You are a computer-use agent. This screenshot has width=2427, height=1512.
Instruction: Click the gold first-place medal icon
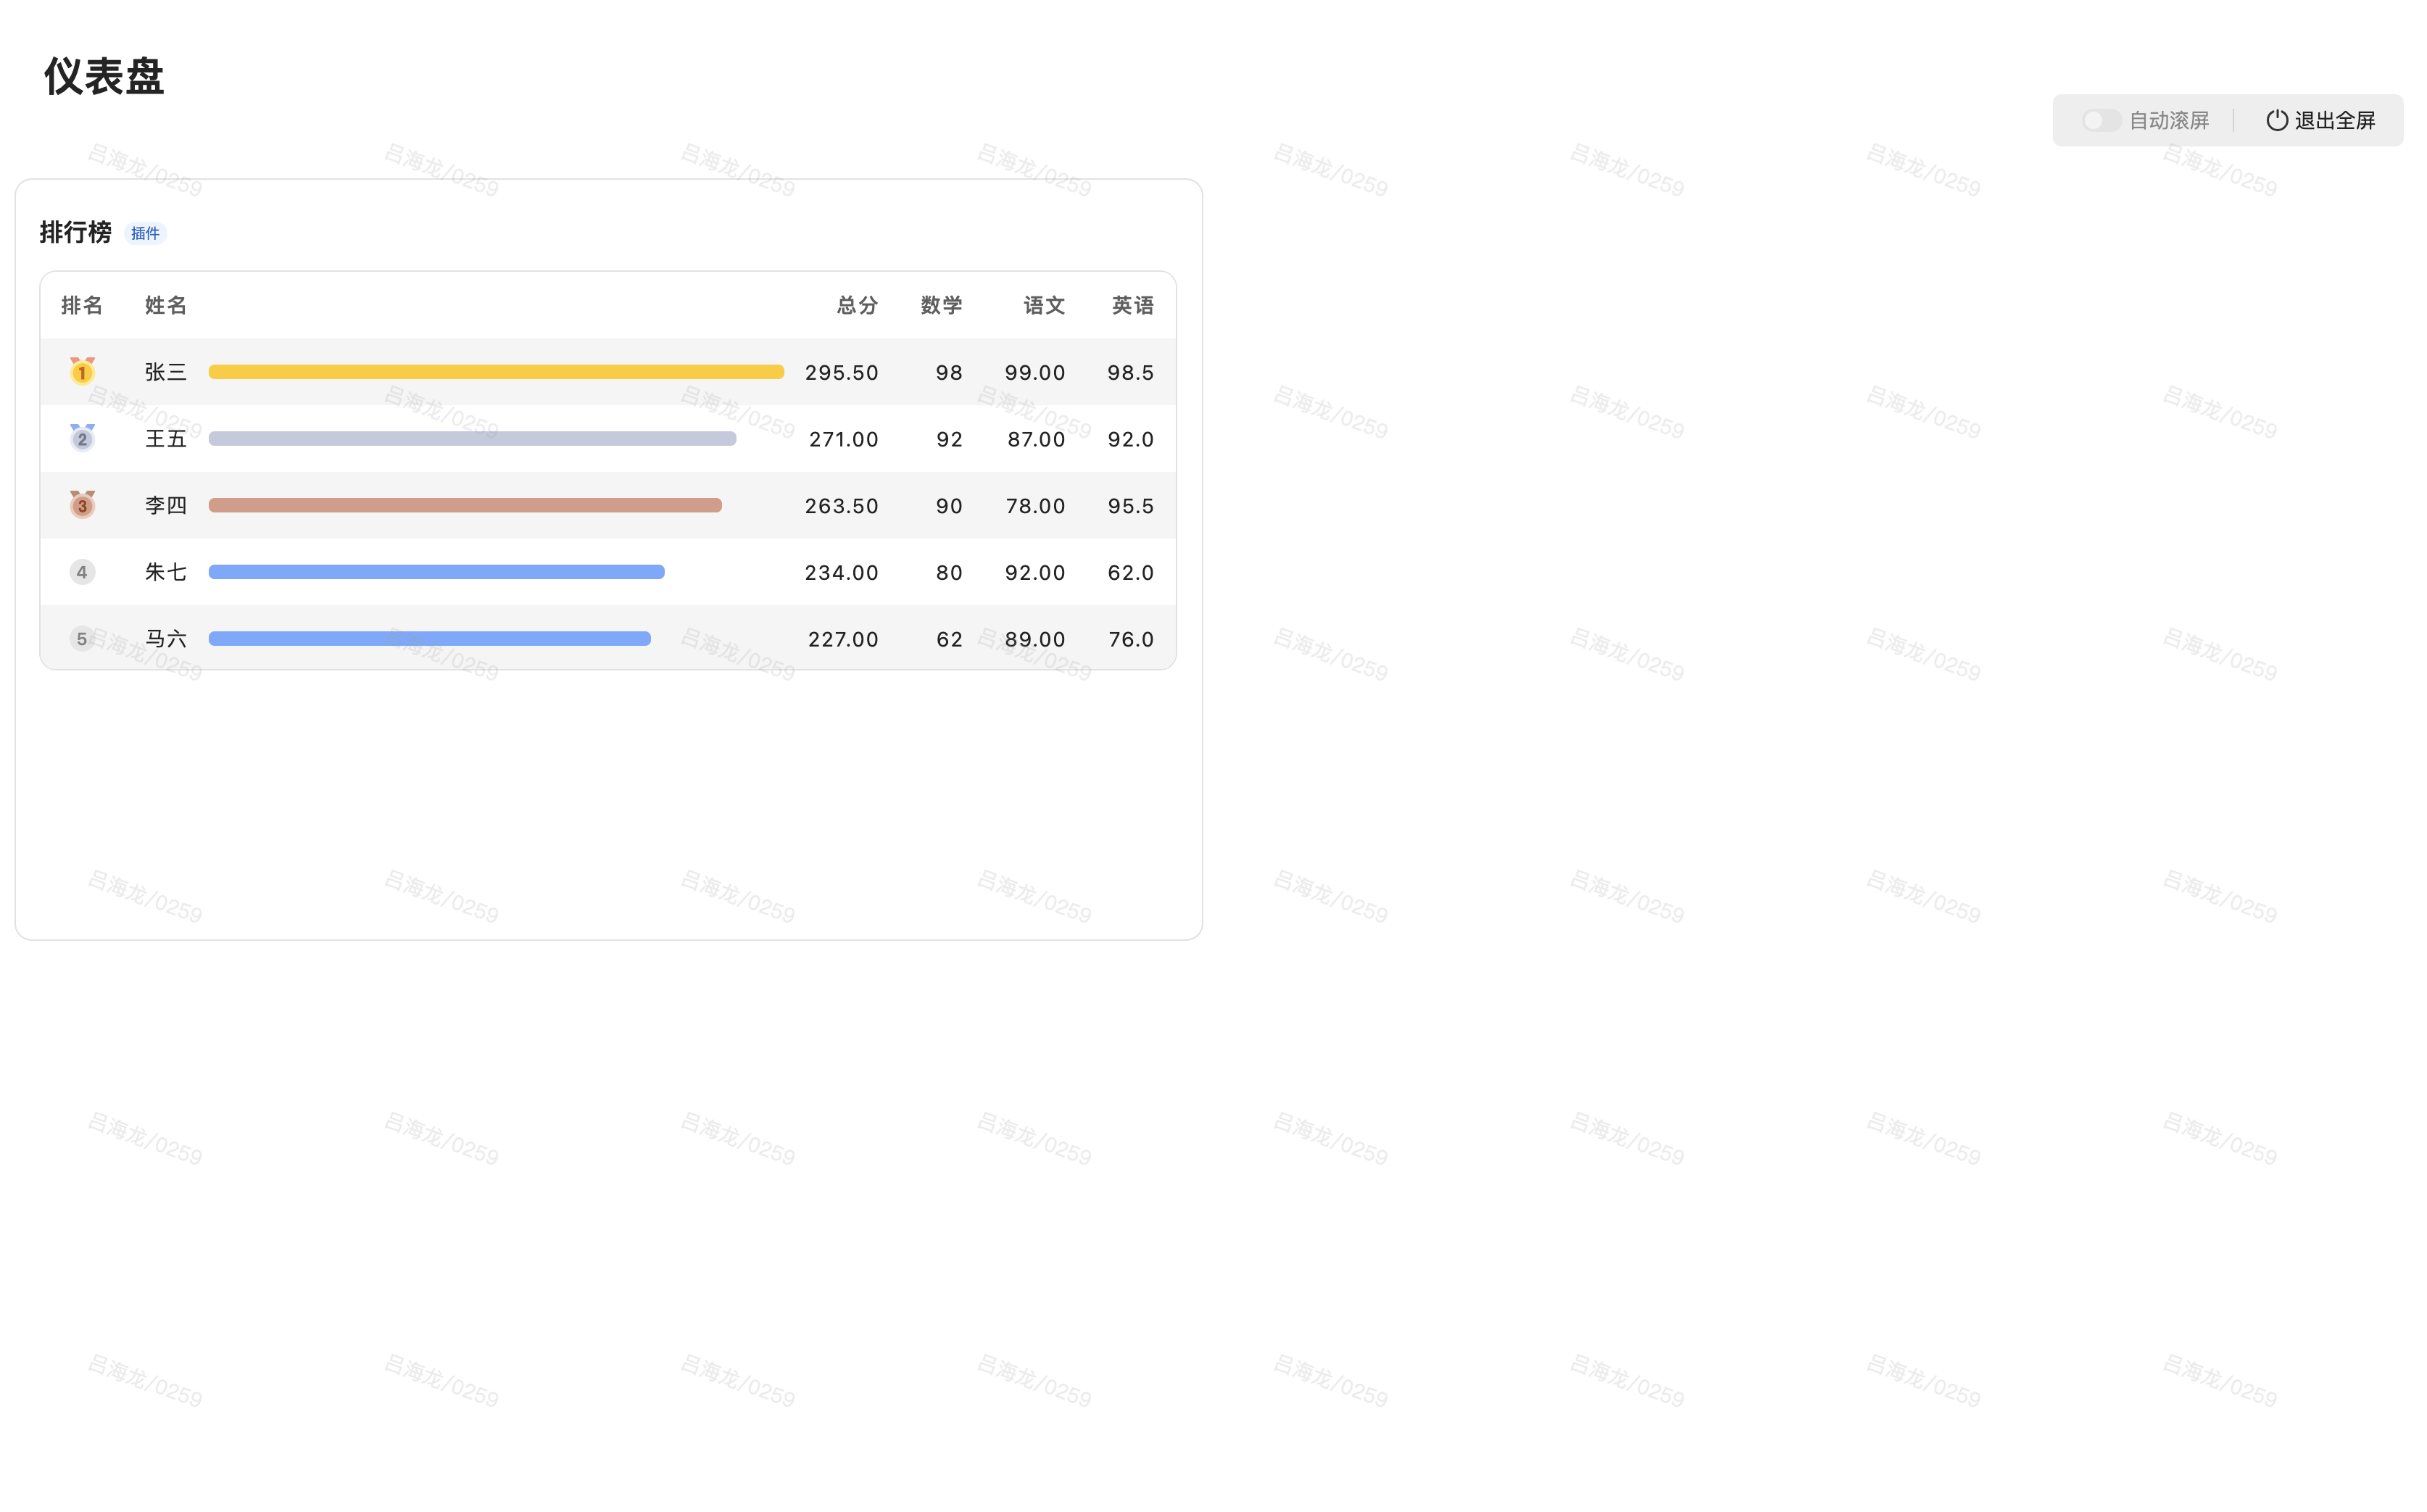click(x=82, y=372)
